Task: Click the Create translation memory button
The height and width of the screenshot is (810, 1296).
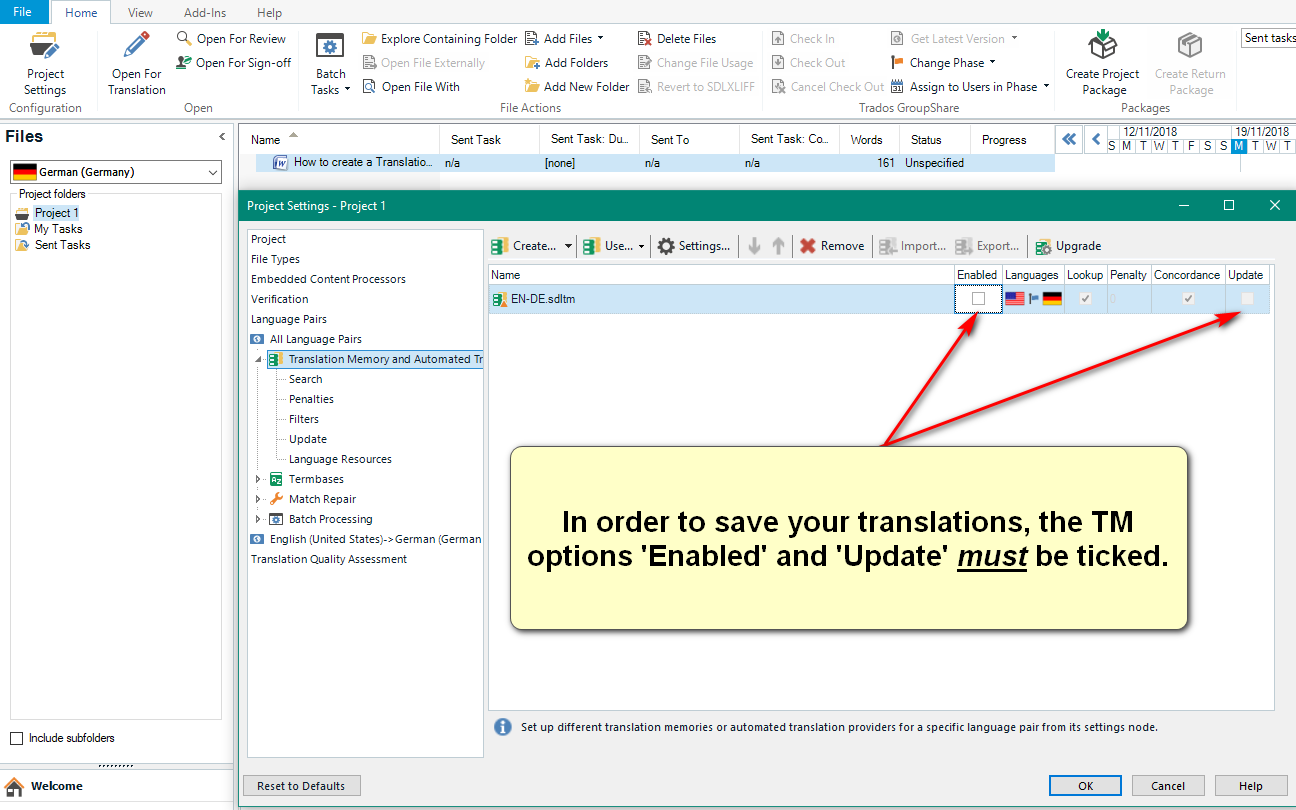Action: coord(525,246)
